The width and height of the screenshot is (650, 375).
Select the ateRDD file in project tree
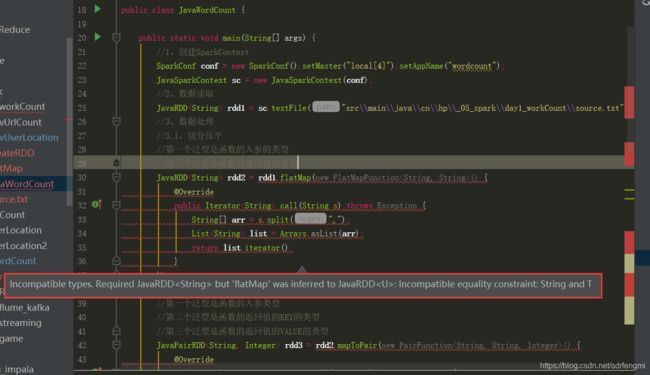click(x=17, y=153)
